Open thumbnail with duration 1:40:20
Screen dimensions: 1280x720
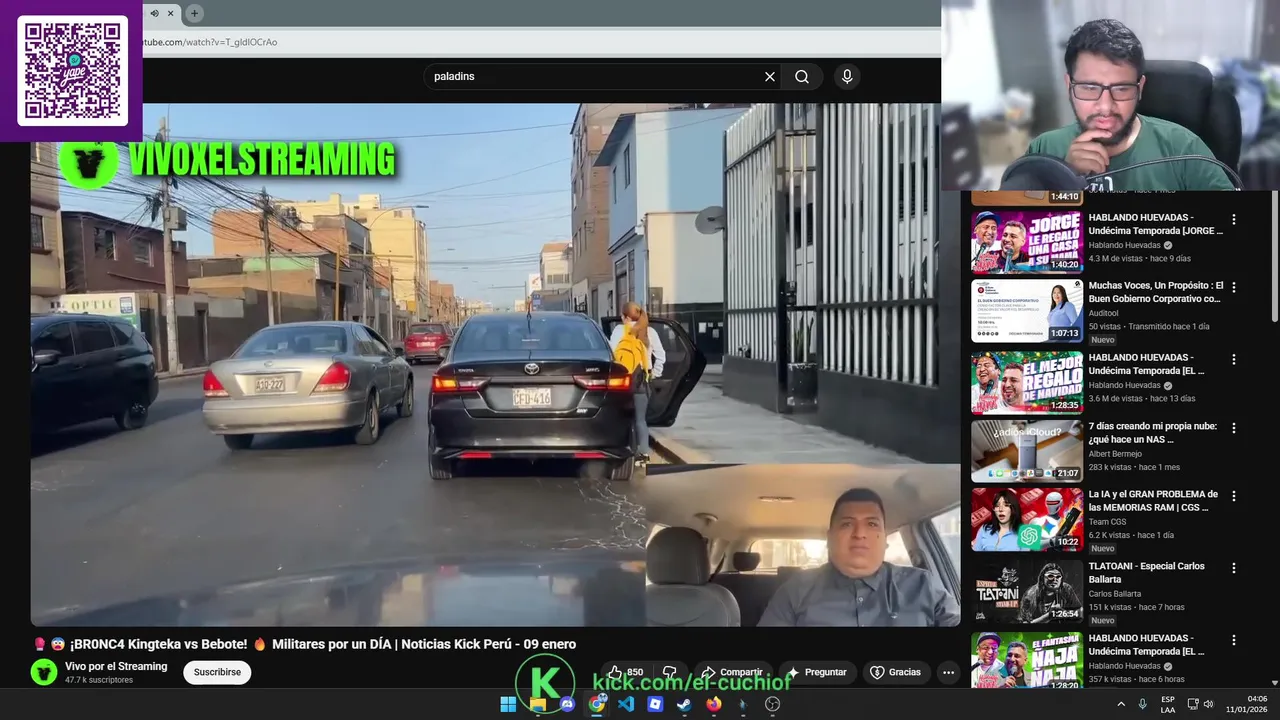[x=1027, y=241]
